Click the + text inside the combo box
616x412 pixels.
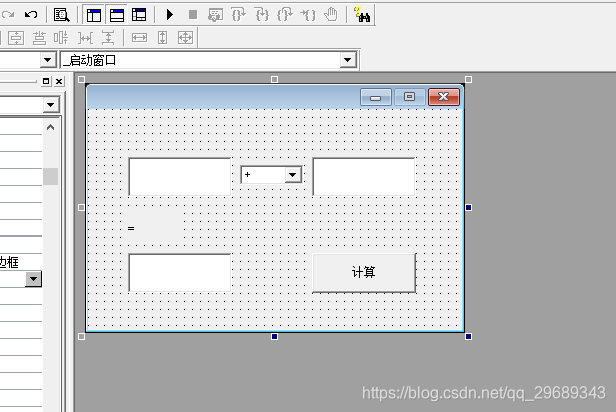coord(248,175)
